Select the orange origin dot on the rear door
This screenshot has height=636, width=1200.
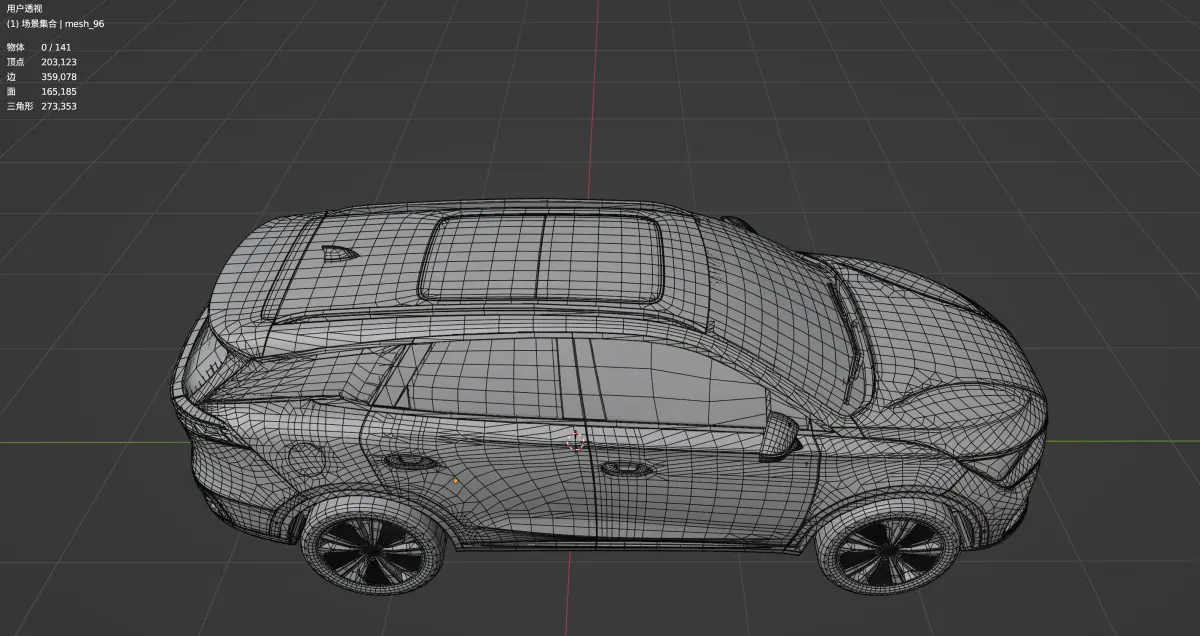click(x=456, y=481)
